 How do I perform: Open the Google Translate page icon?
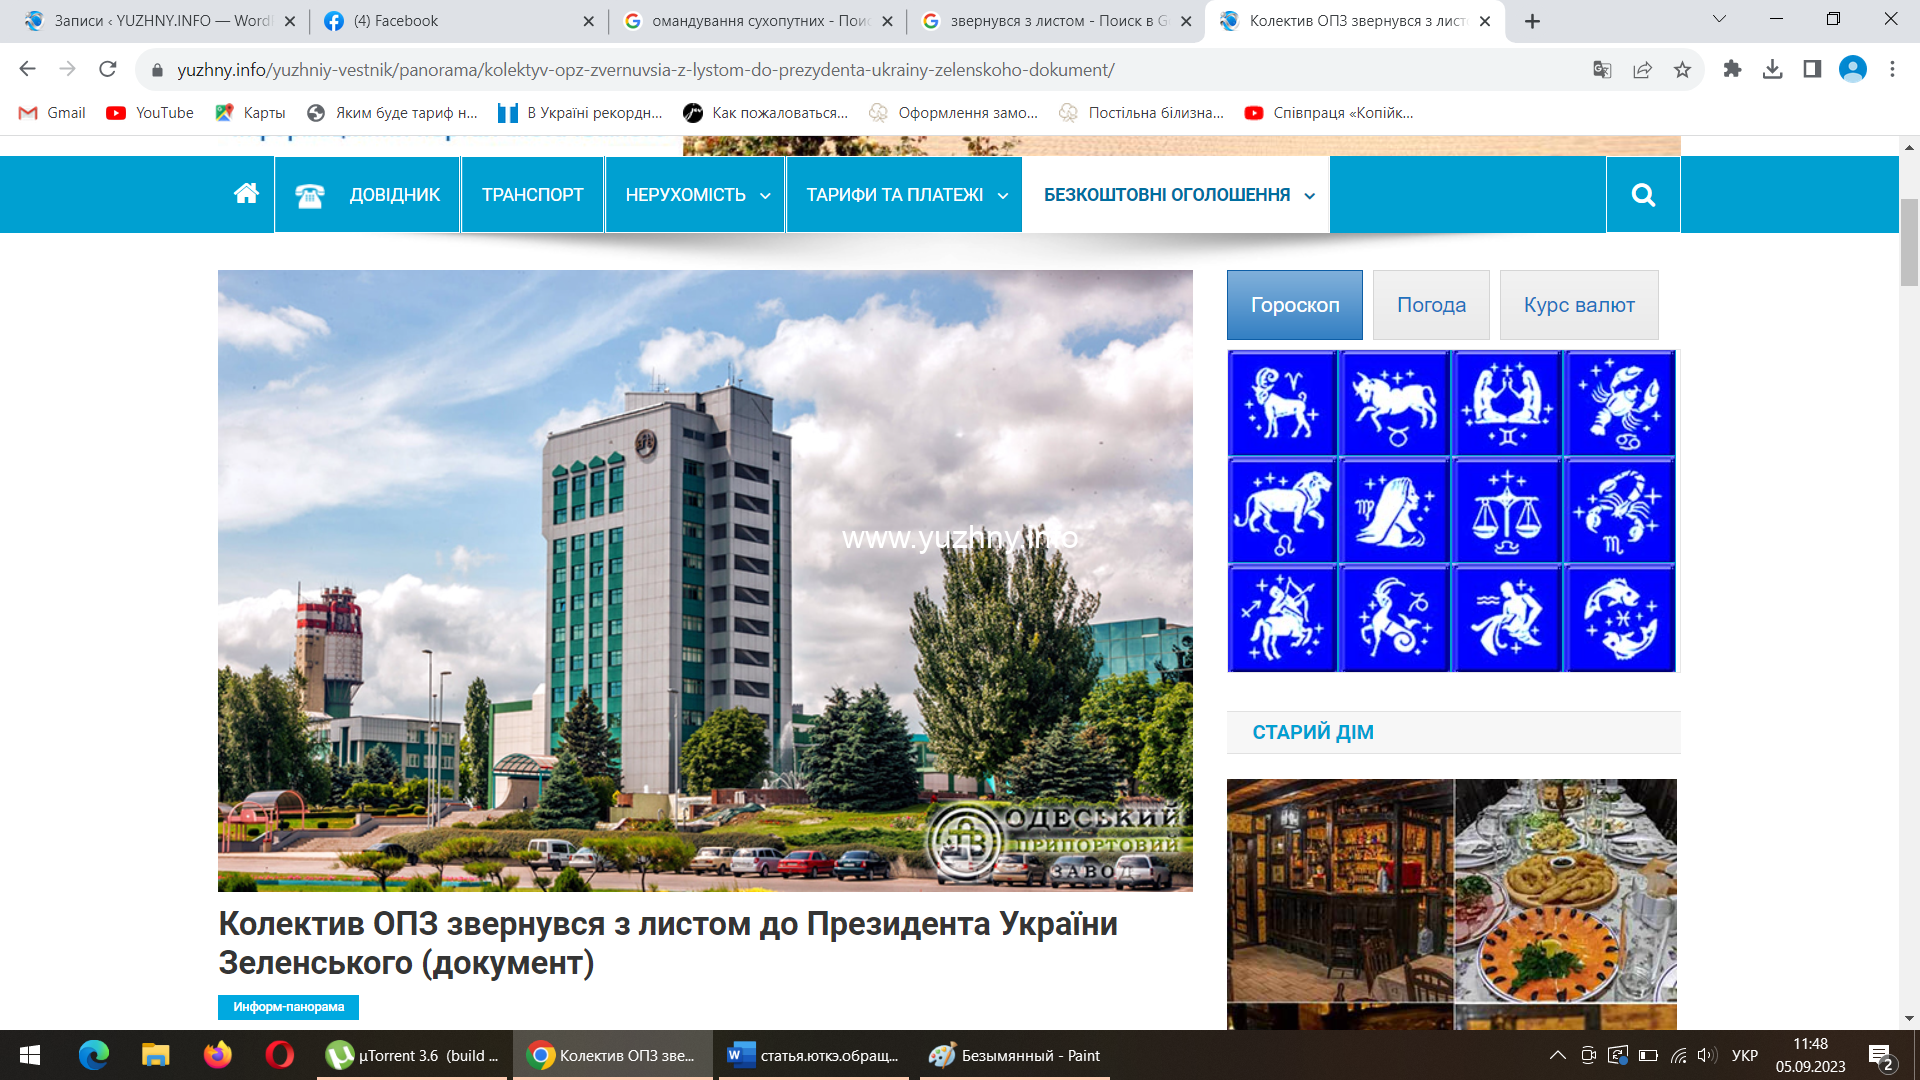1602,69
